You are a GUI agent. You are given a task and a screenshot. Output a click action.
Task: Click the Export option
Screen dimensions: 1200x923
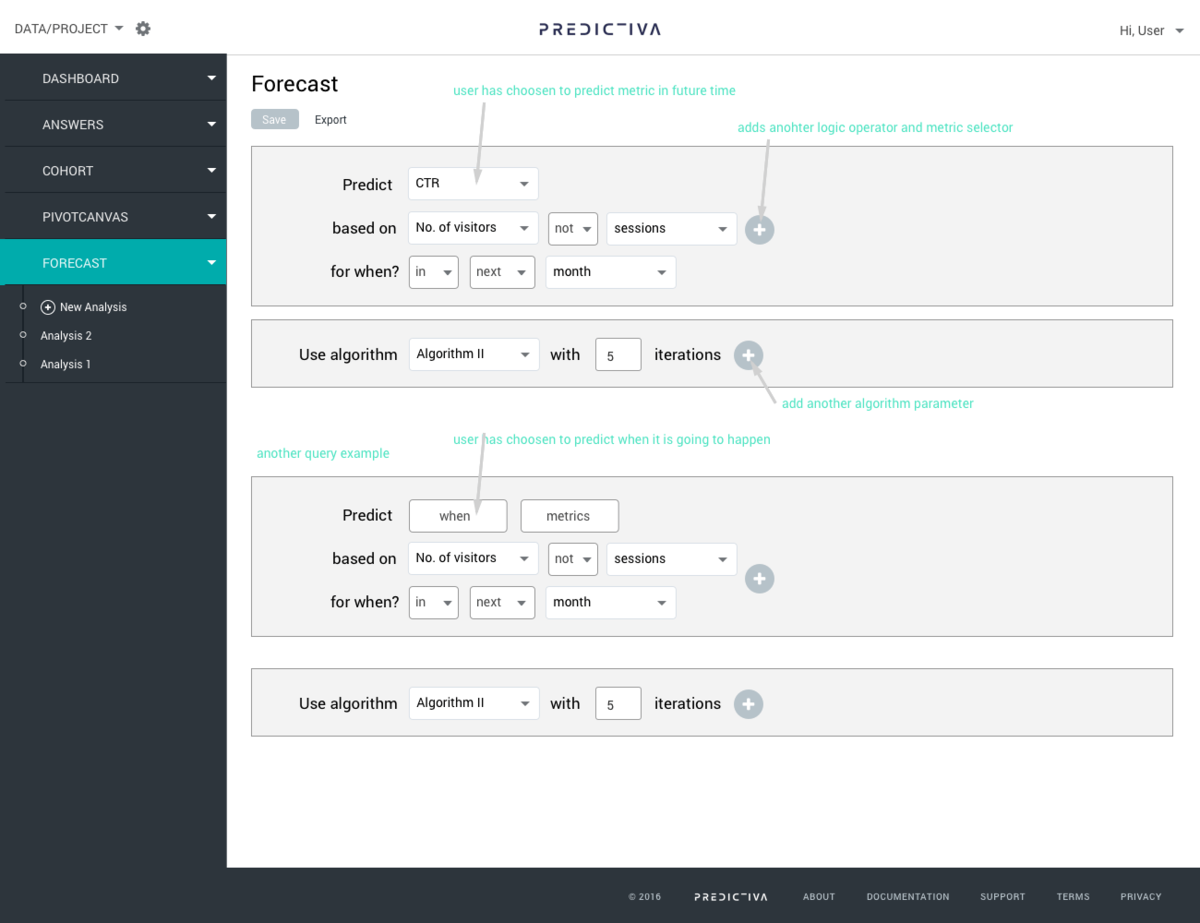point(330,118)
